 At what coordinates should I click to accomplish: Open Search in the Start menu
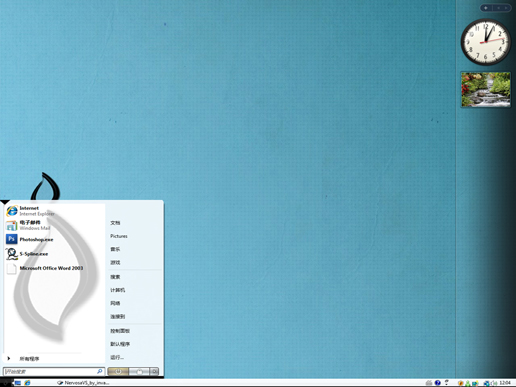click(x=115, y=277)
